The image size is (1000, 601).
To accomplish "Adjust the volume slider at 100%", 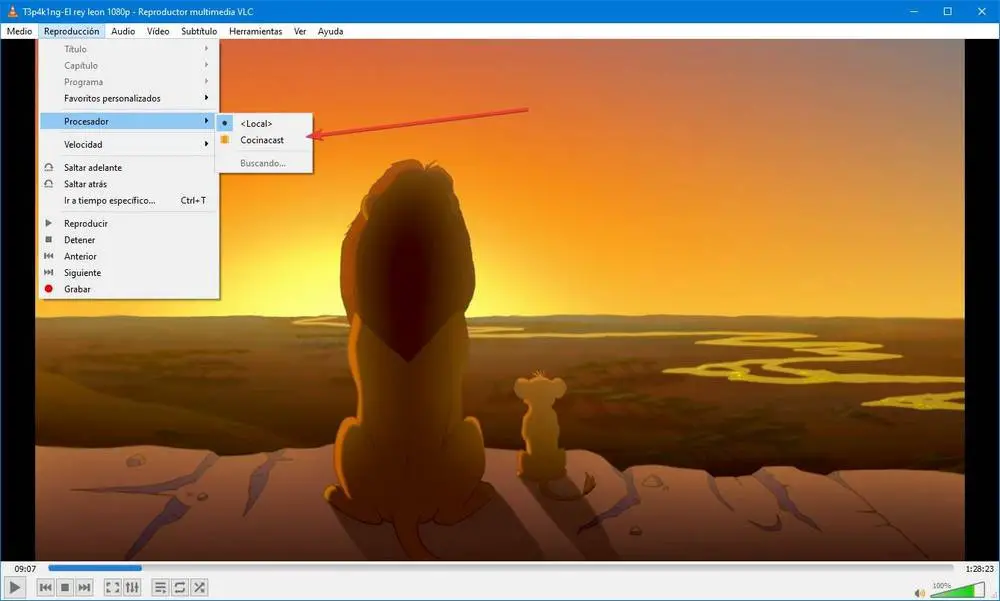I will click(958, 590).
